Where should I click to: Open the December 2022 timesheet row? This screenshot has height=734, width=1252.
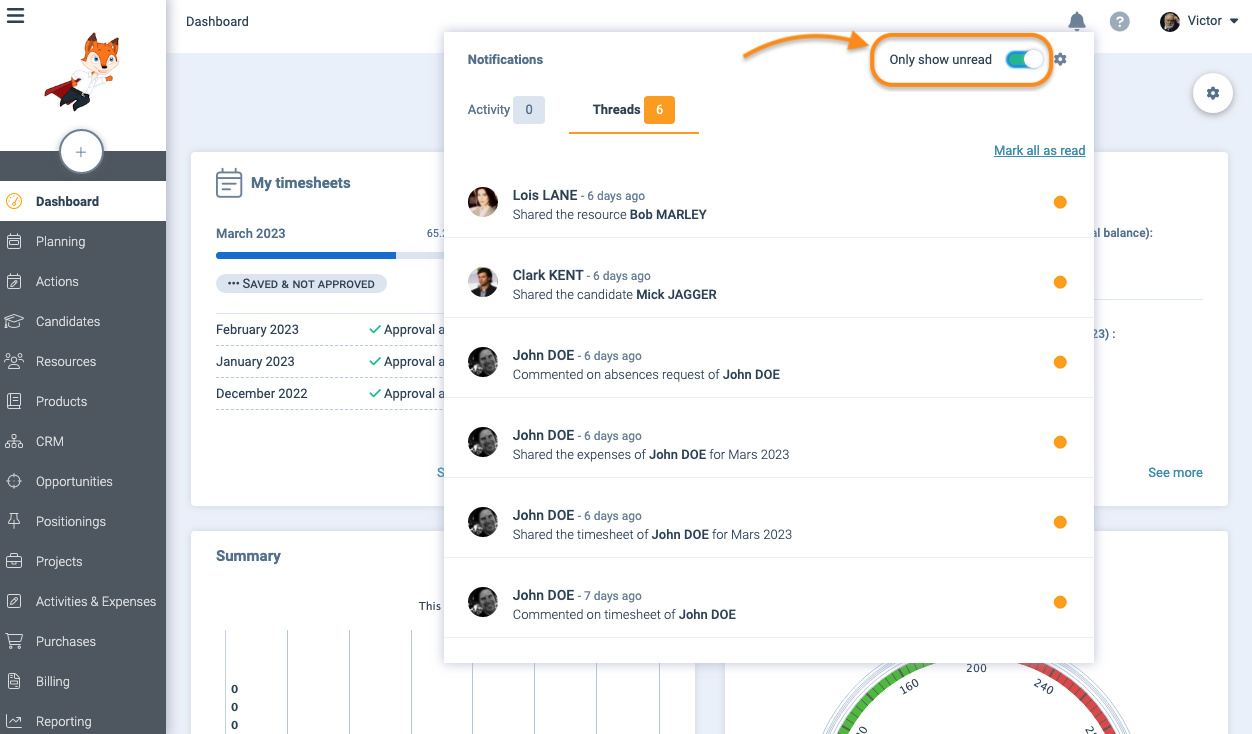330,393
